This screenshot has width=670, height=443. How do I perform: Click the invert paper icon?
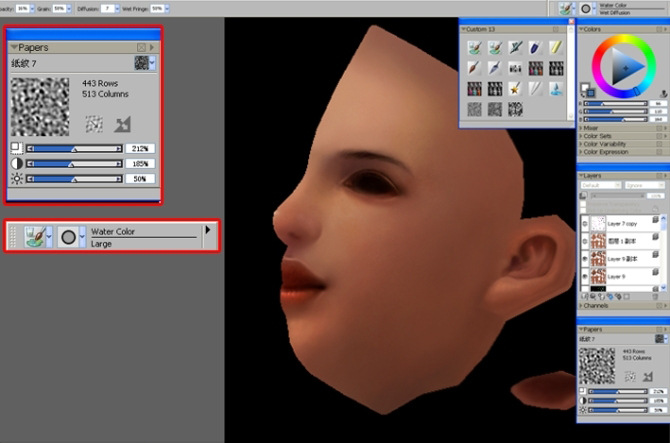[x=122, y=124]
